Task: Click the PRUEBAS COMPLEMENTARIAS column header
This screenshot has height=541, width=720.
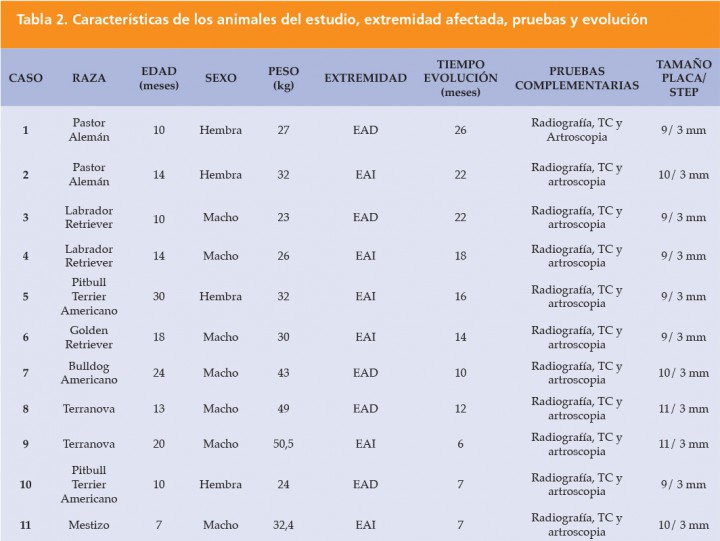Action: (577, 78)
